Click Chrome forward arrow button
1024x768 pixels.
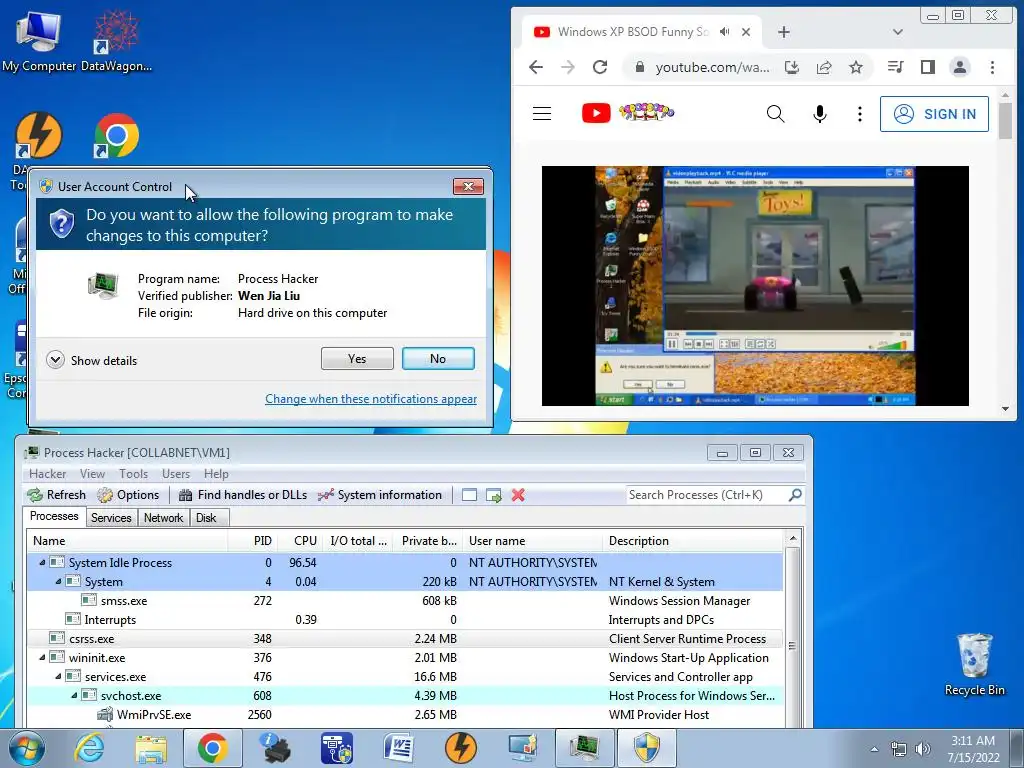568,67
